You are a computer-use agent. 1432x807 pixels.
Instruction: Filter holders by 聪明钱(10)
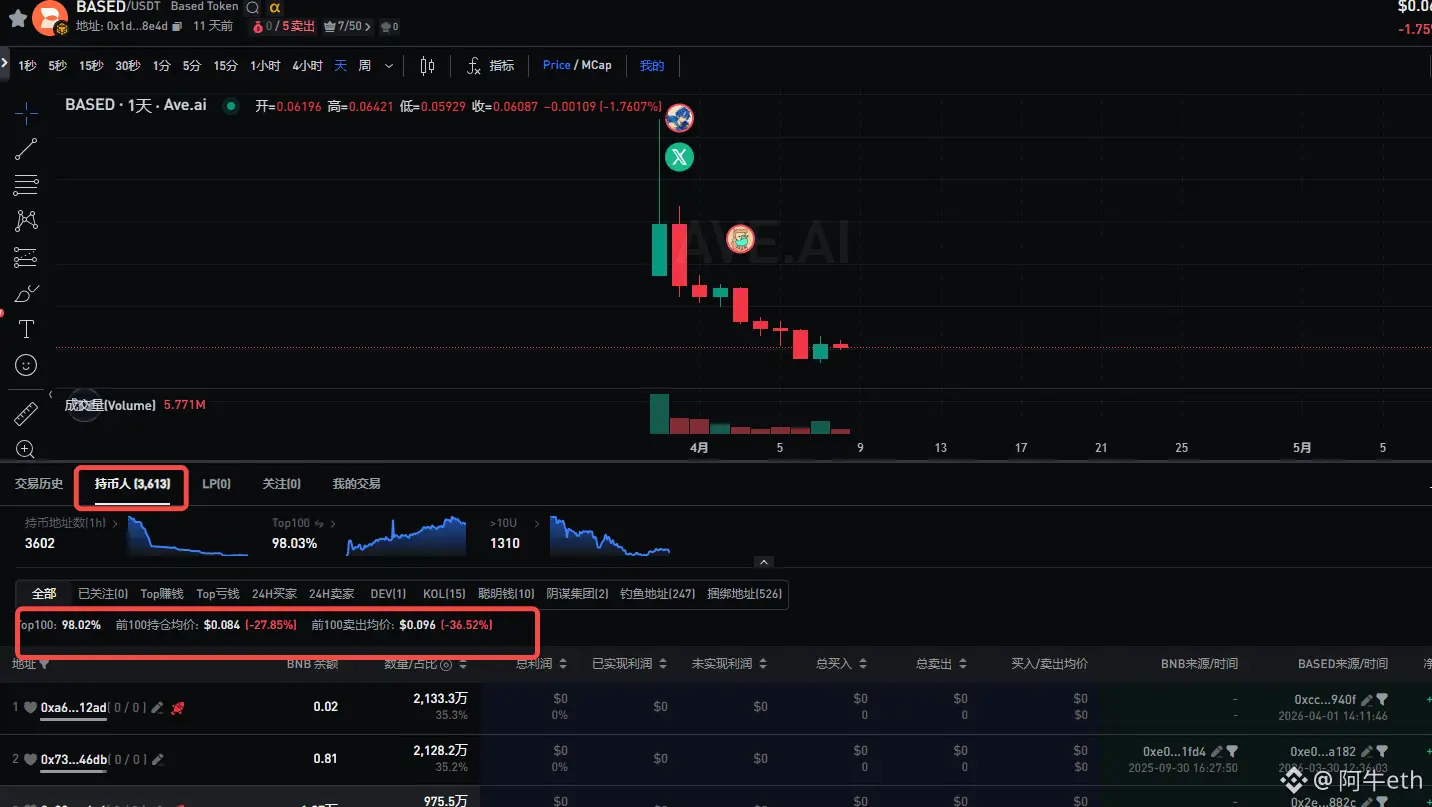[506, 594]
